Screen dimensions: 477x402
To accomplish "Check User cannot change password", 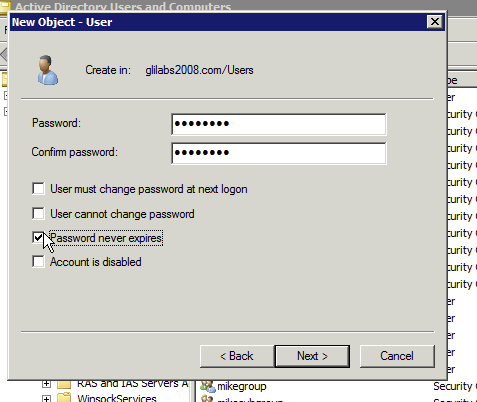I will point(38,213).
